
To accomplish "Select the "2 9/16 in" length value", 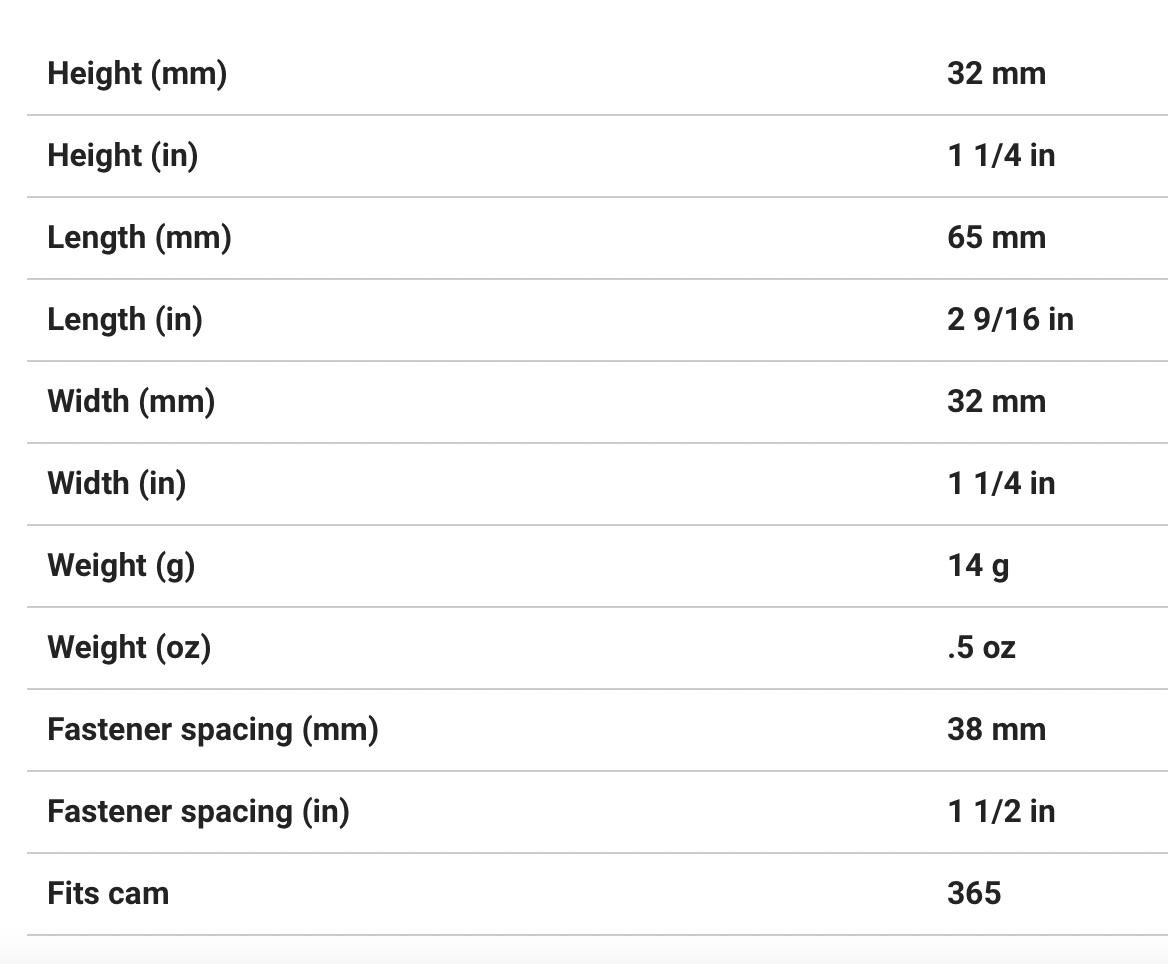I will 1010,320.
